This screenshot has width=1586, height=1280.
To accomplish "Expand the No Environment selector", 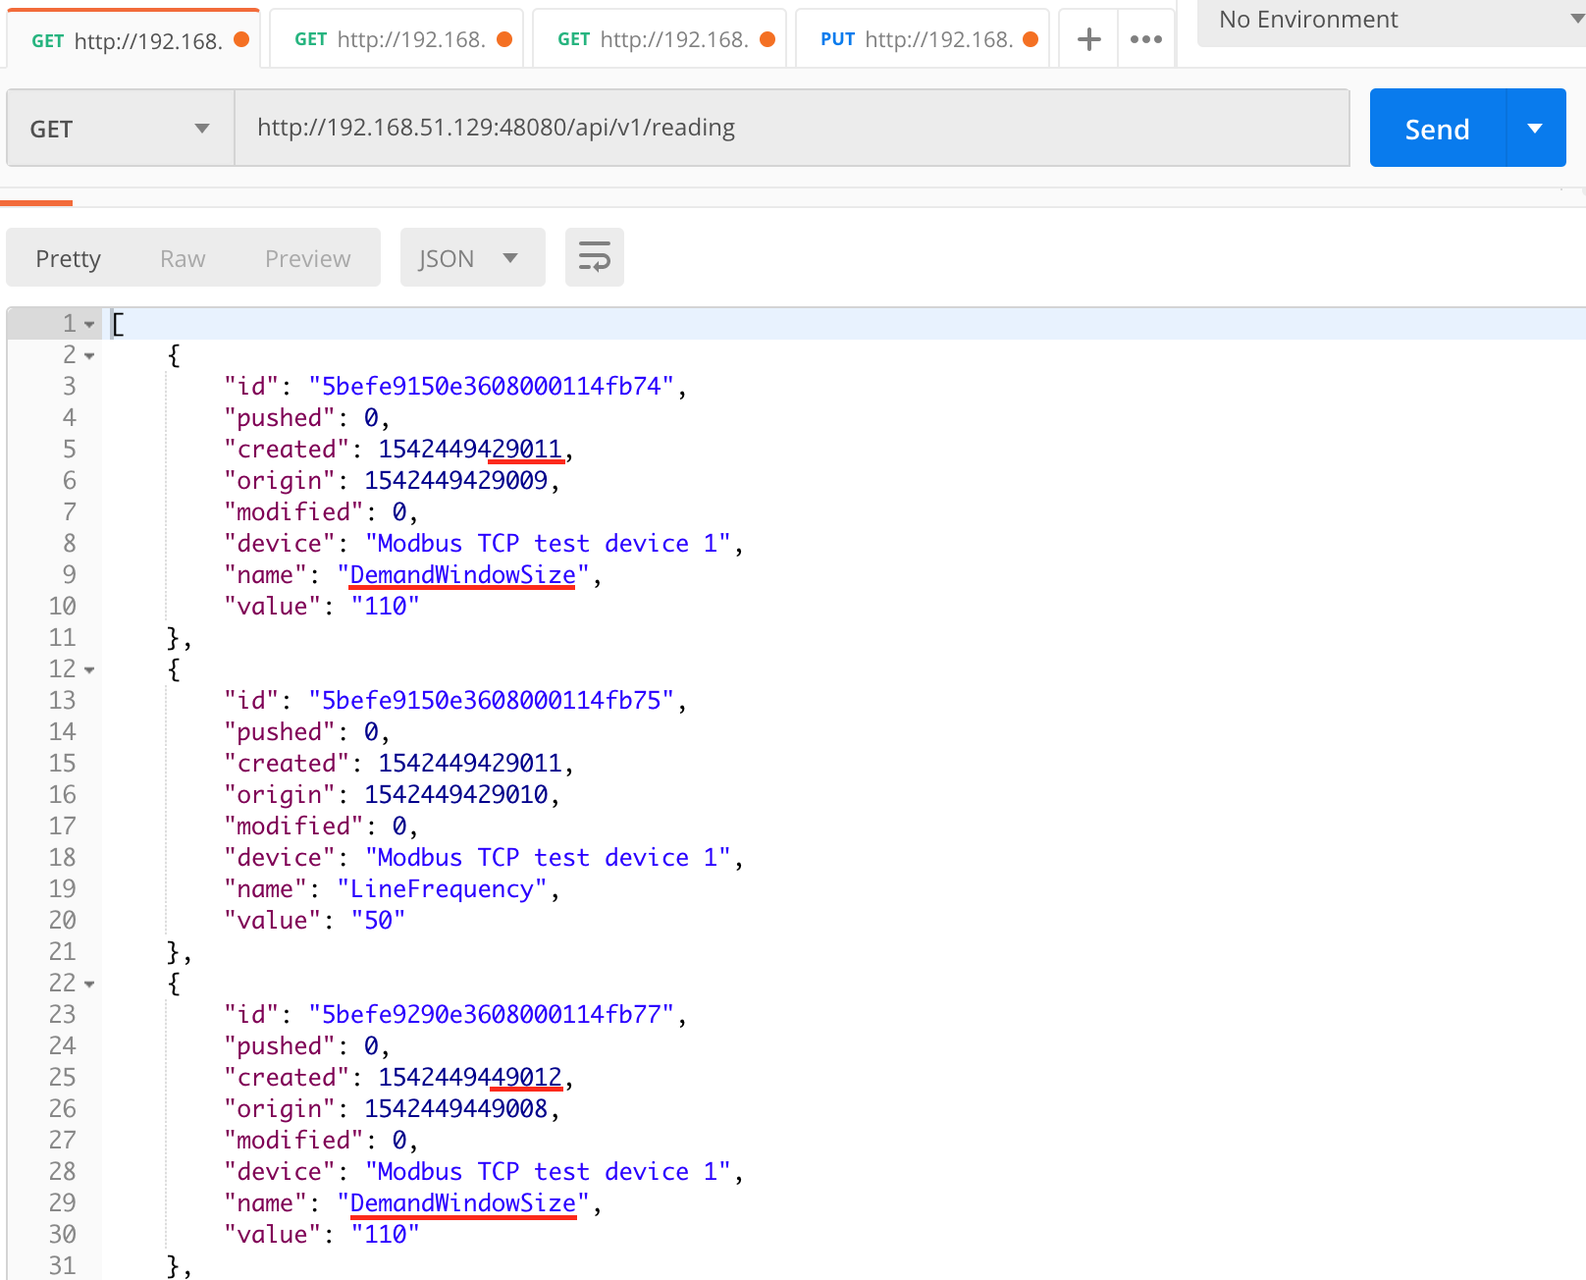I will 1390,20.
